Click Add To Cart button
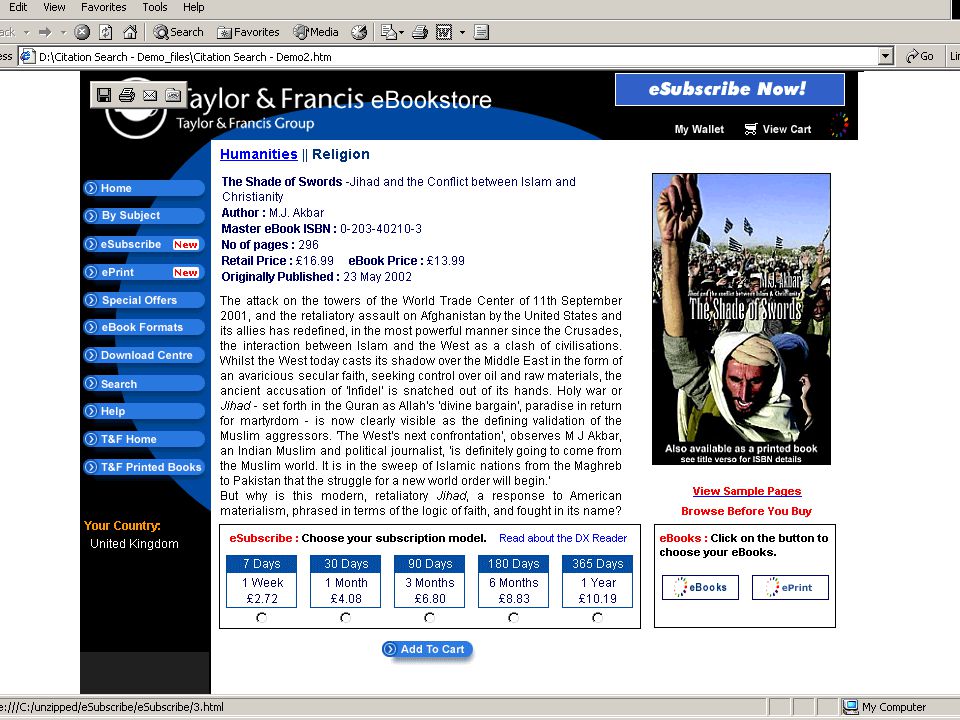 coord(427,650)
